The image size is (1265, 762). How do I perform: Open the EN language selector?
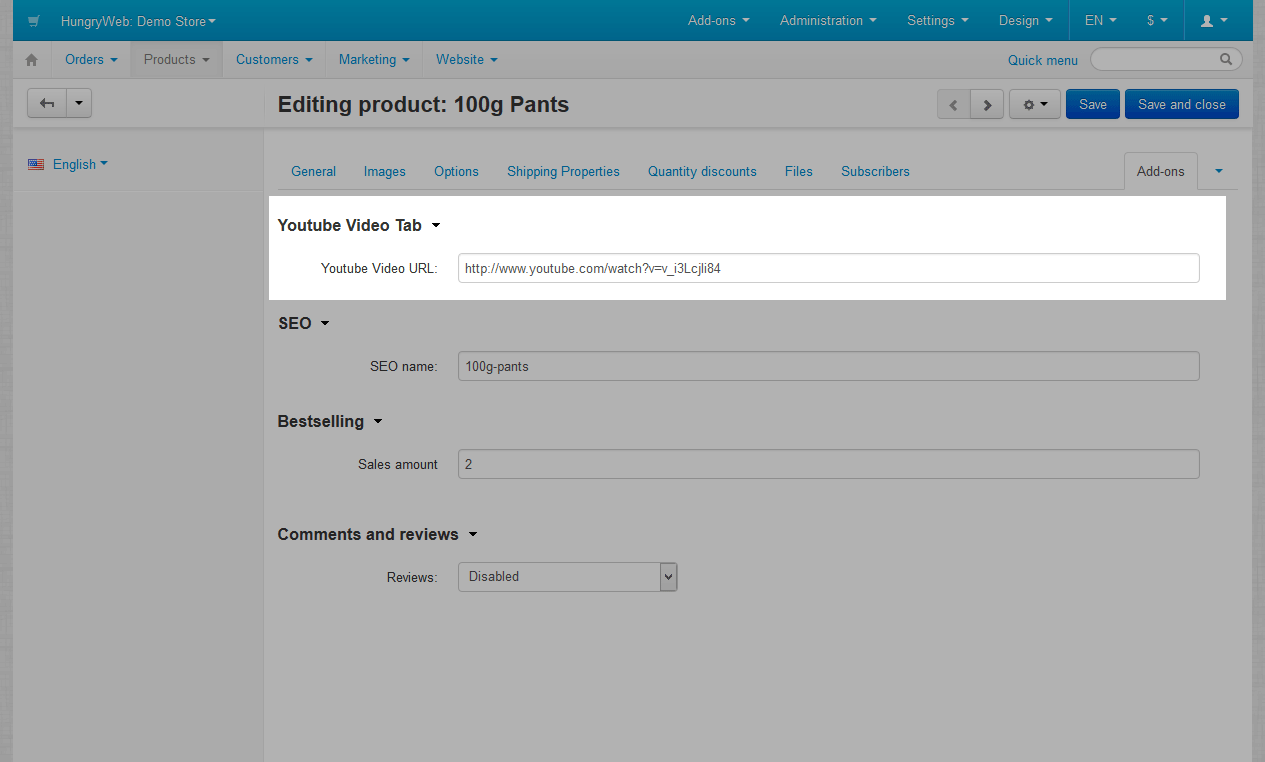coord(1101,20)
